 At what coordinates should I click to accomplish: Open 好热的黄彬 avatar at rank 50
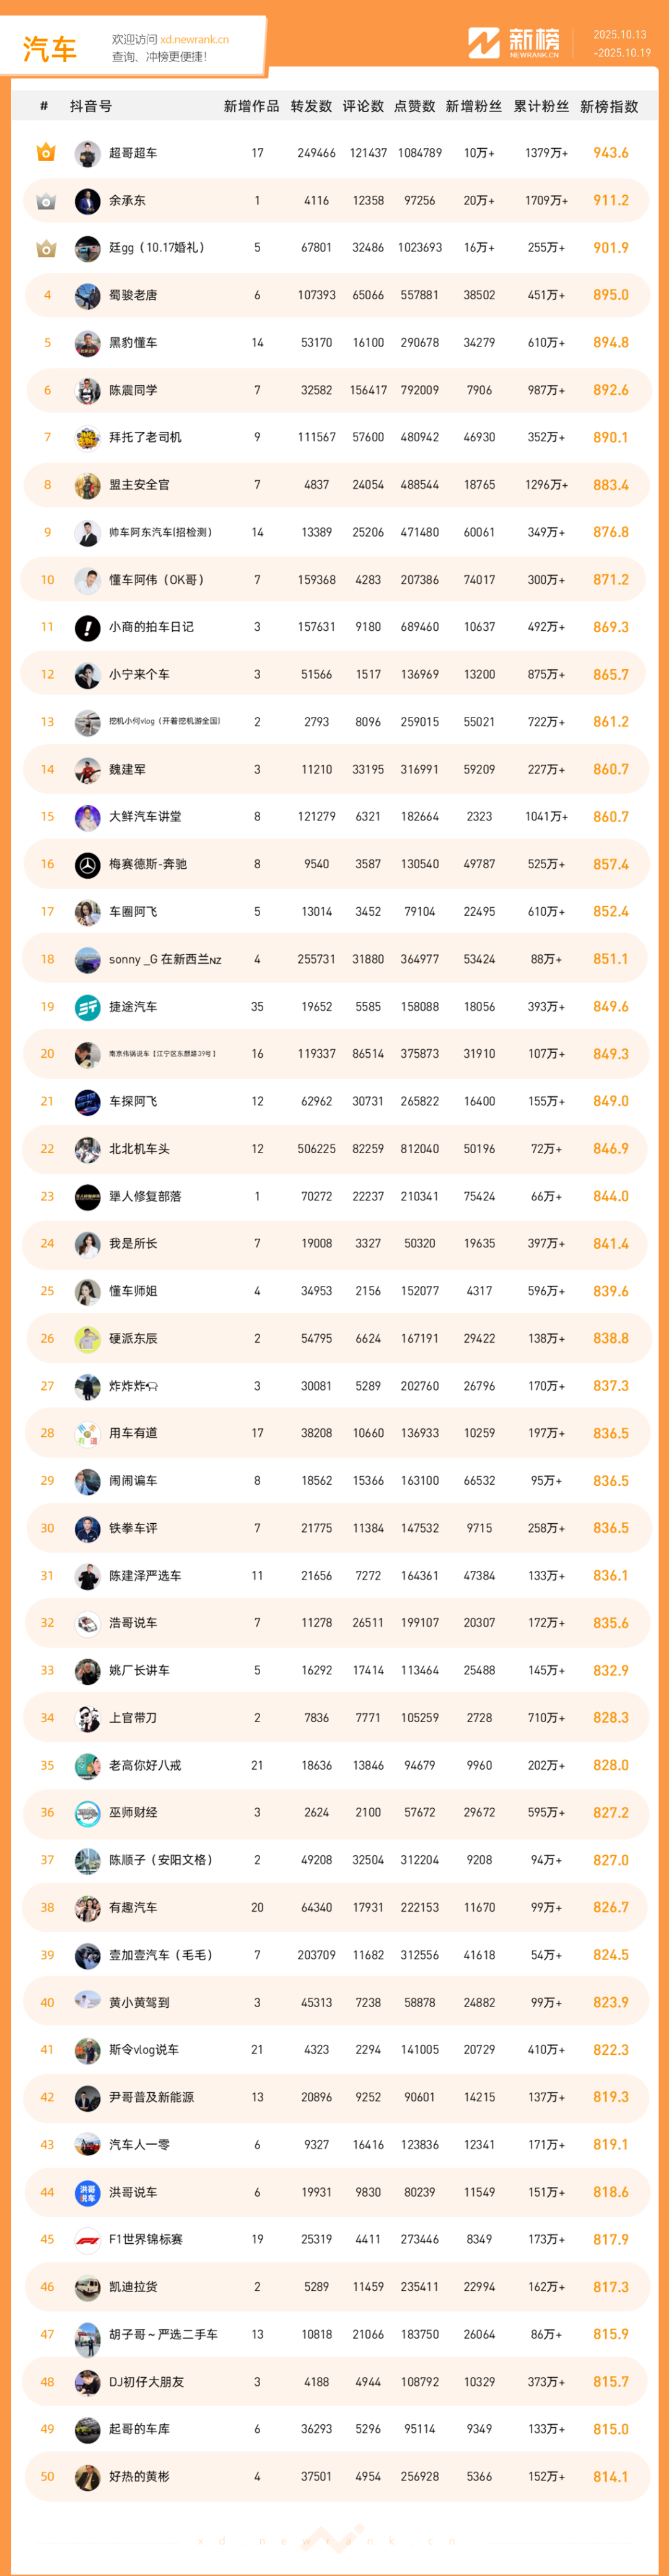[88, 2476]
